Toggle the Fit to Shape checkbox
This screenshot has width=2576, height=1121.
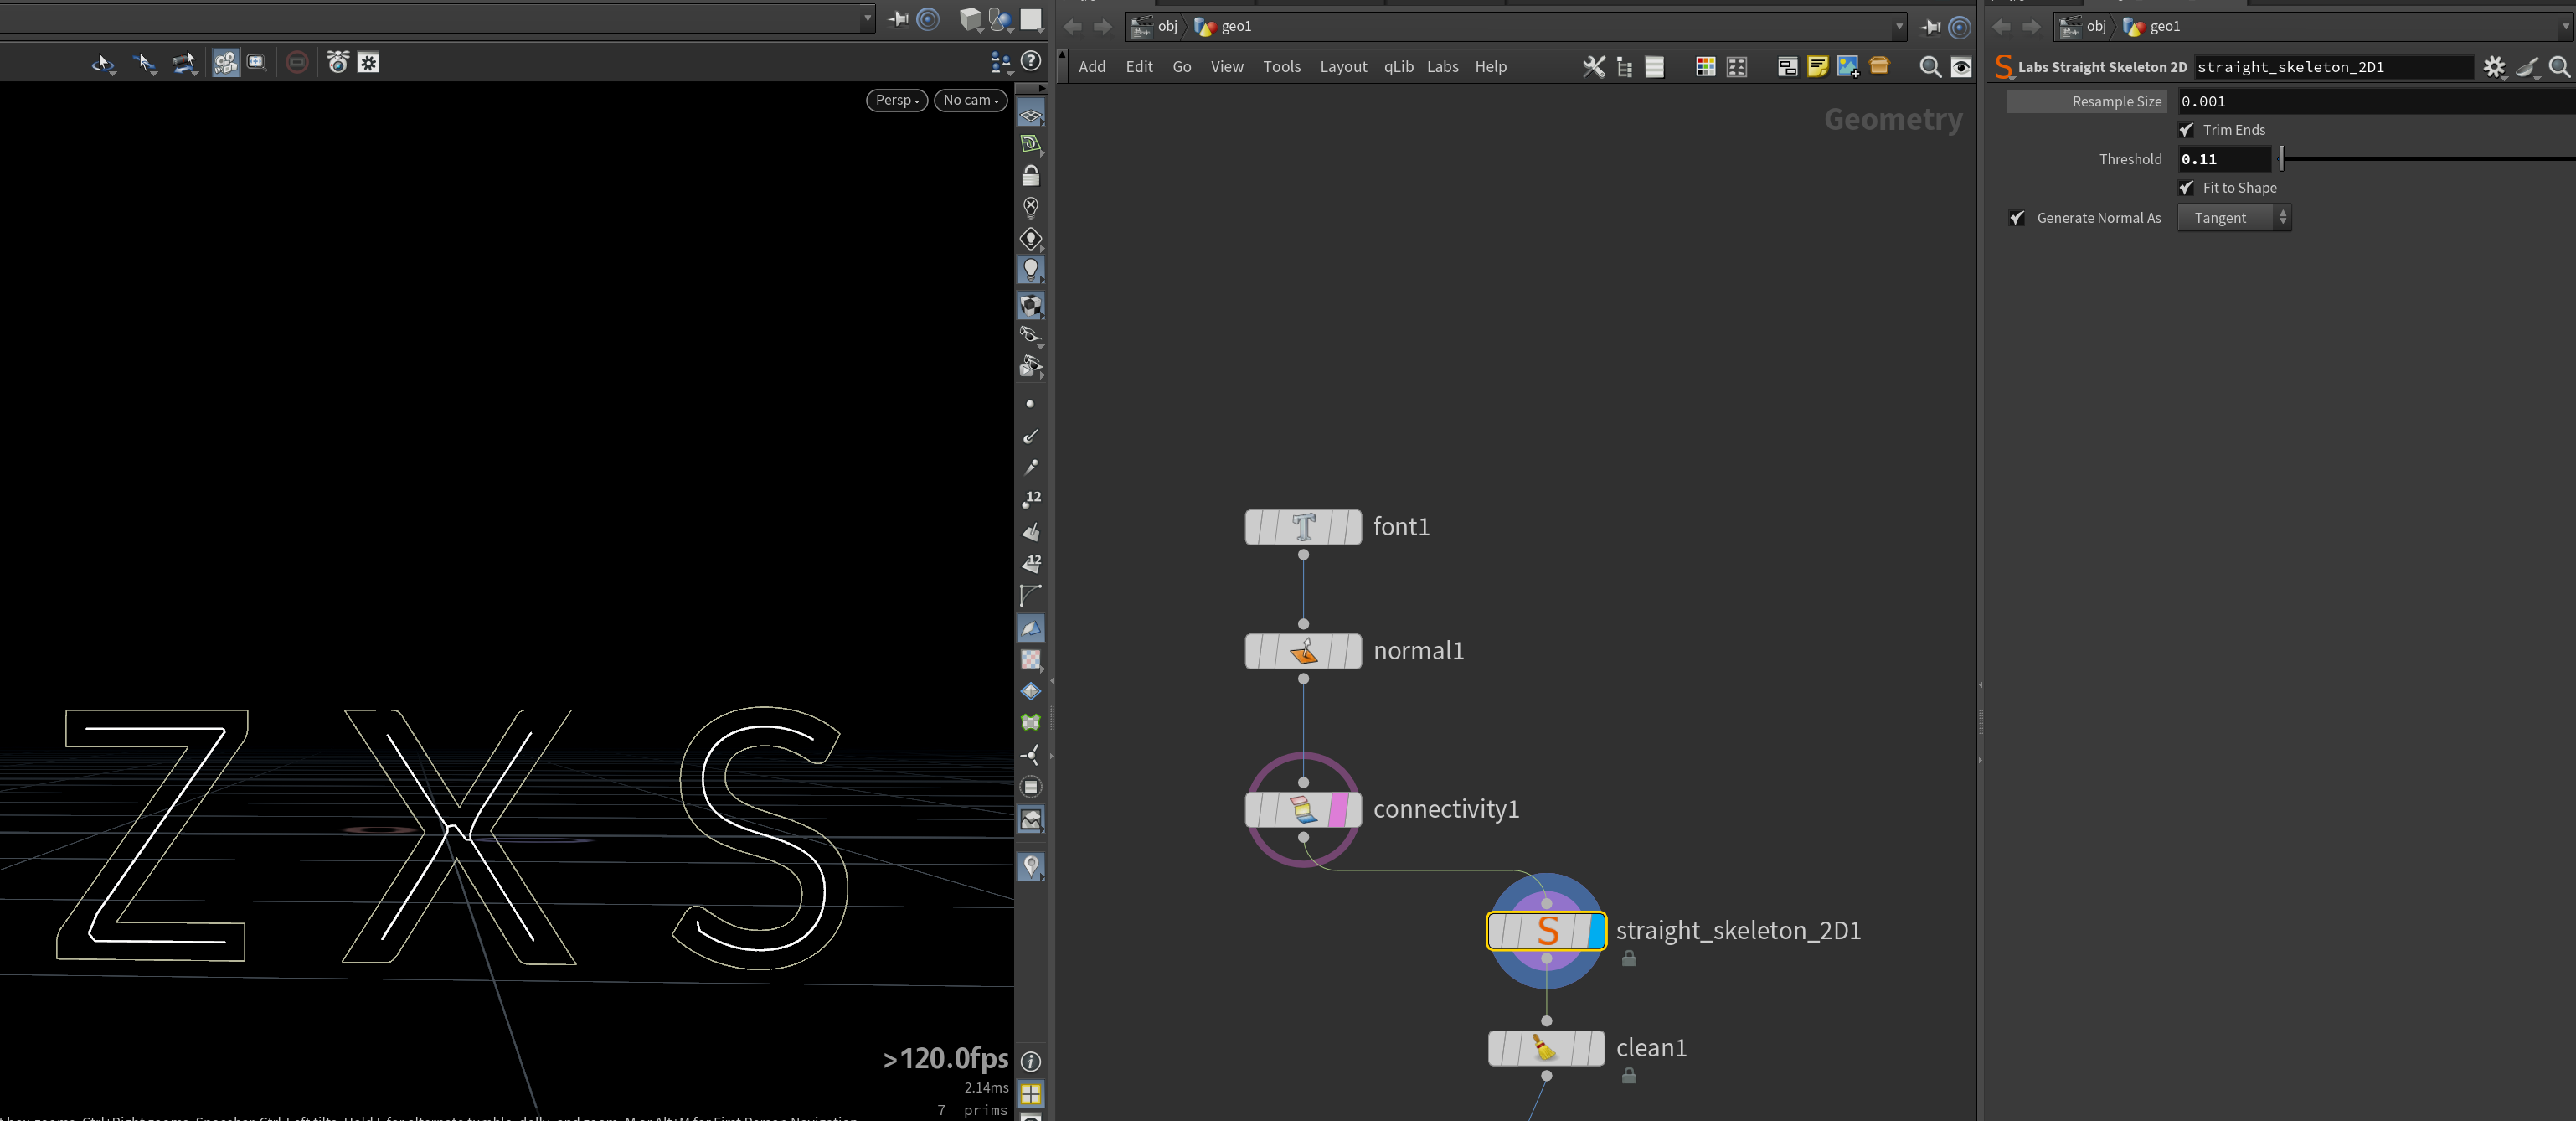click(2186, 188)
